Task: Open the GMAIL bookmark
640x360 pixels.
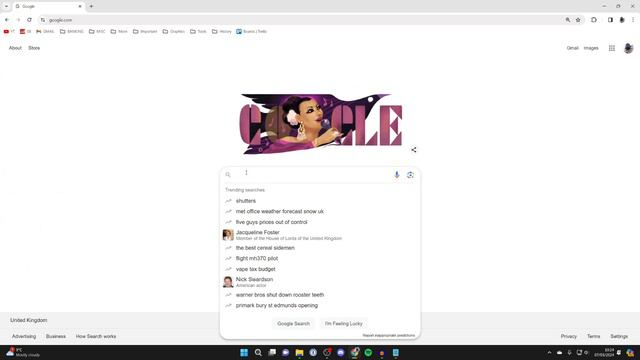Action: pyautogui.click(x=45, y=31)
